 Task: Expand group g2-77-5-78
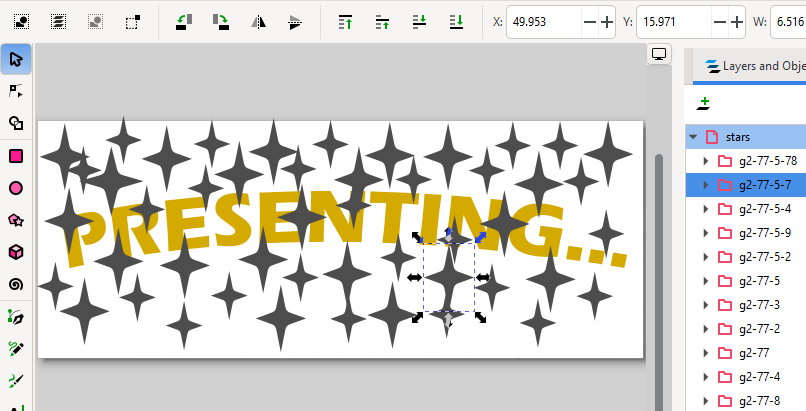[x=706, y=161]
